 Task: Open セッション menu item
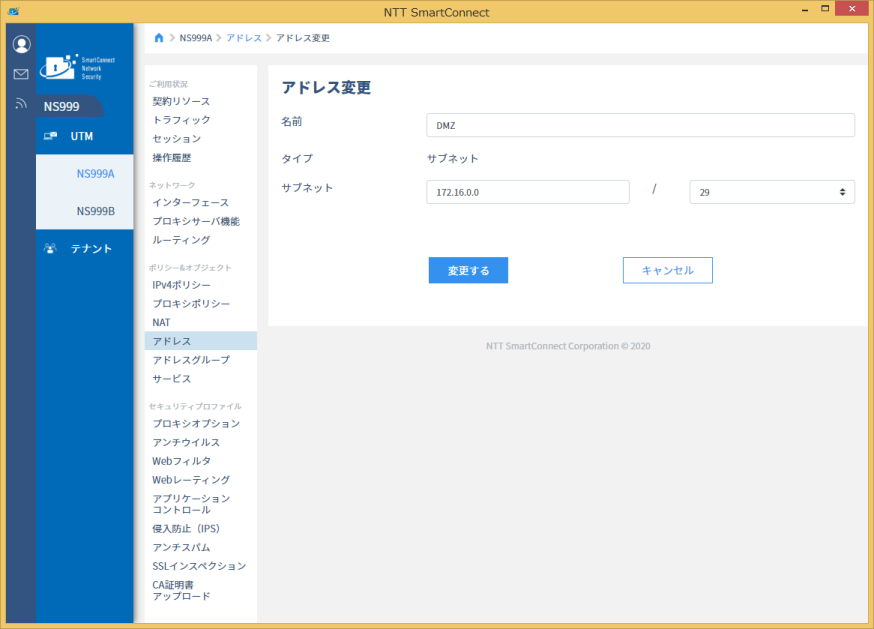tap(177, 139)
